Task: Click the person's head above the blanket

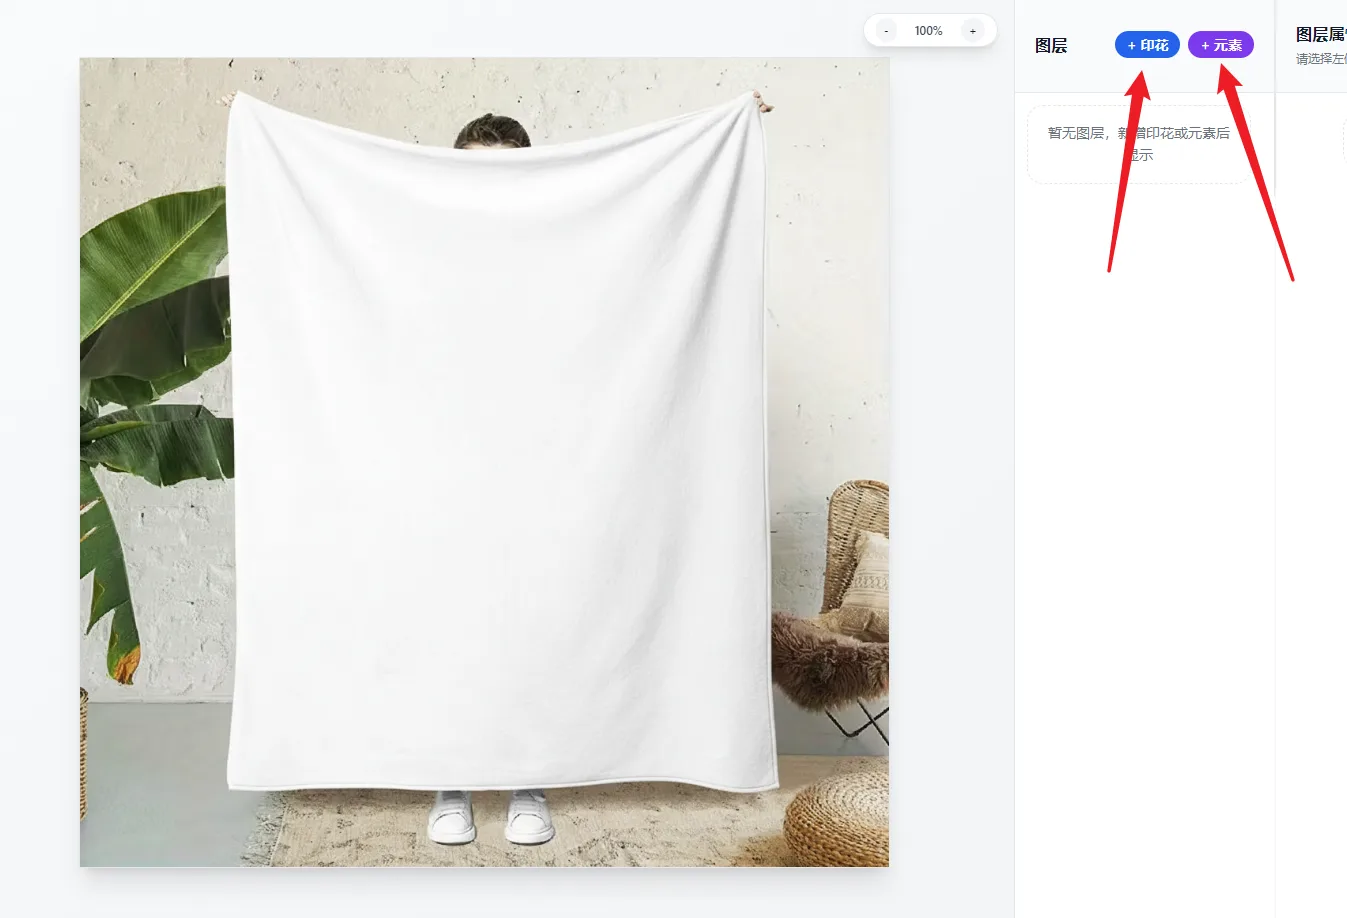Action: click(x=491, y=132)
